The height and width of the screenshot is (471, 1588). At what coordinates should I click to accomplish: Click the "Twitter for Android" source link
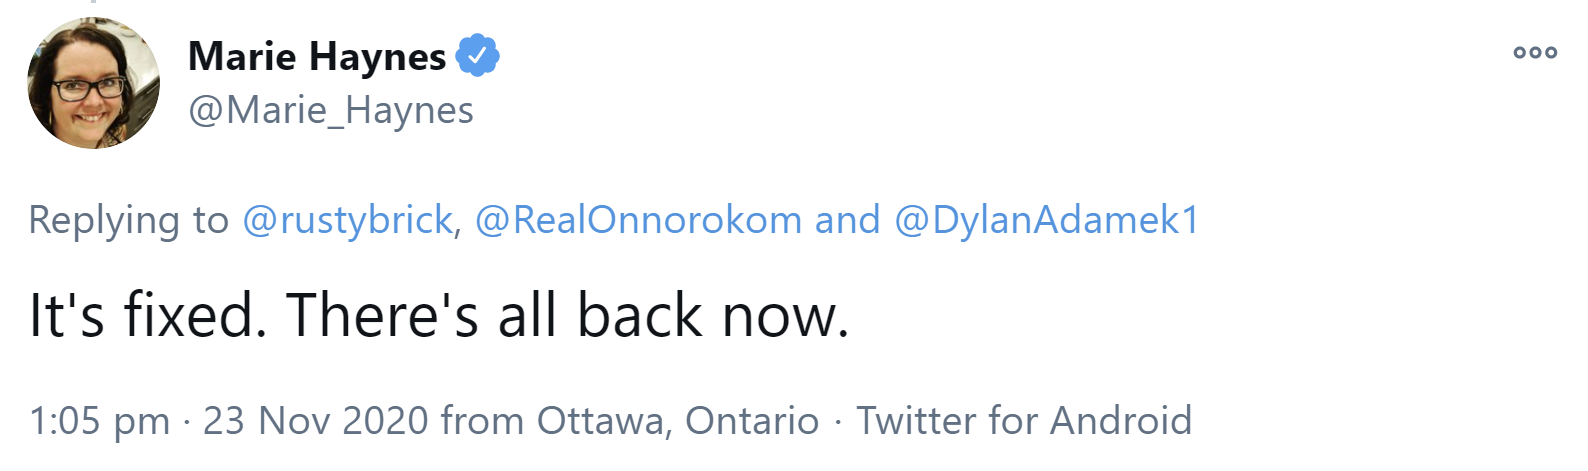[x=1024, y=421]
